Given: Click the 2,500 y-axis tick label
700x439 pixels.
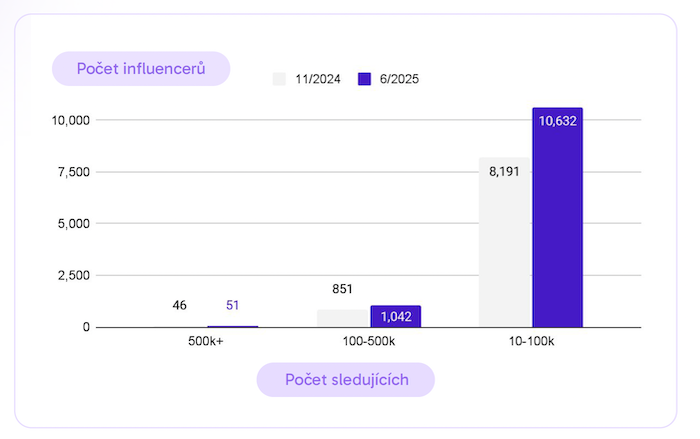Looking at the screenshot, I should 74,275.
